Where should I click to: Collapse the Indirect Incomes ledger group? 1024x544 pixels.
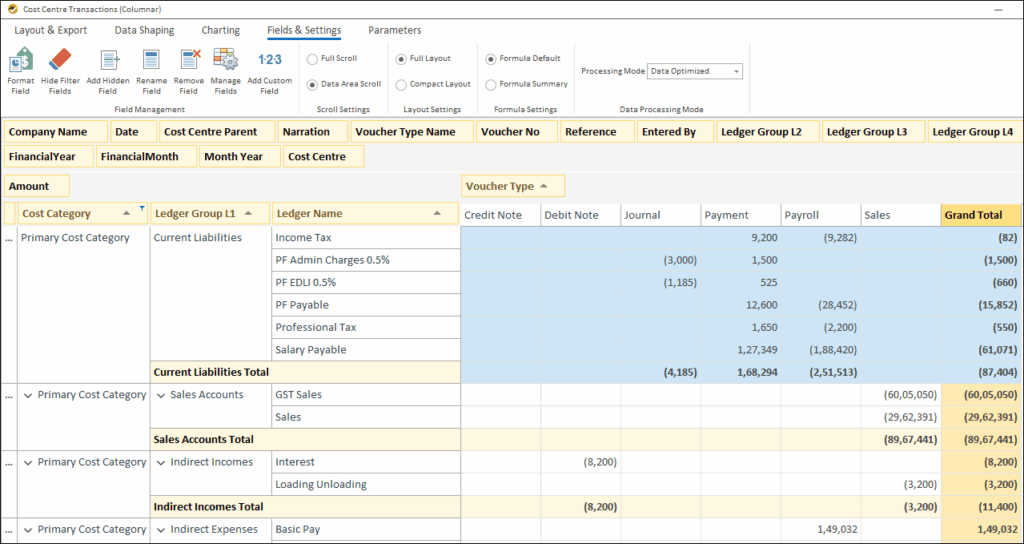[160, 462]
